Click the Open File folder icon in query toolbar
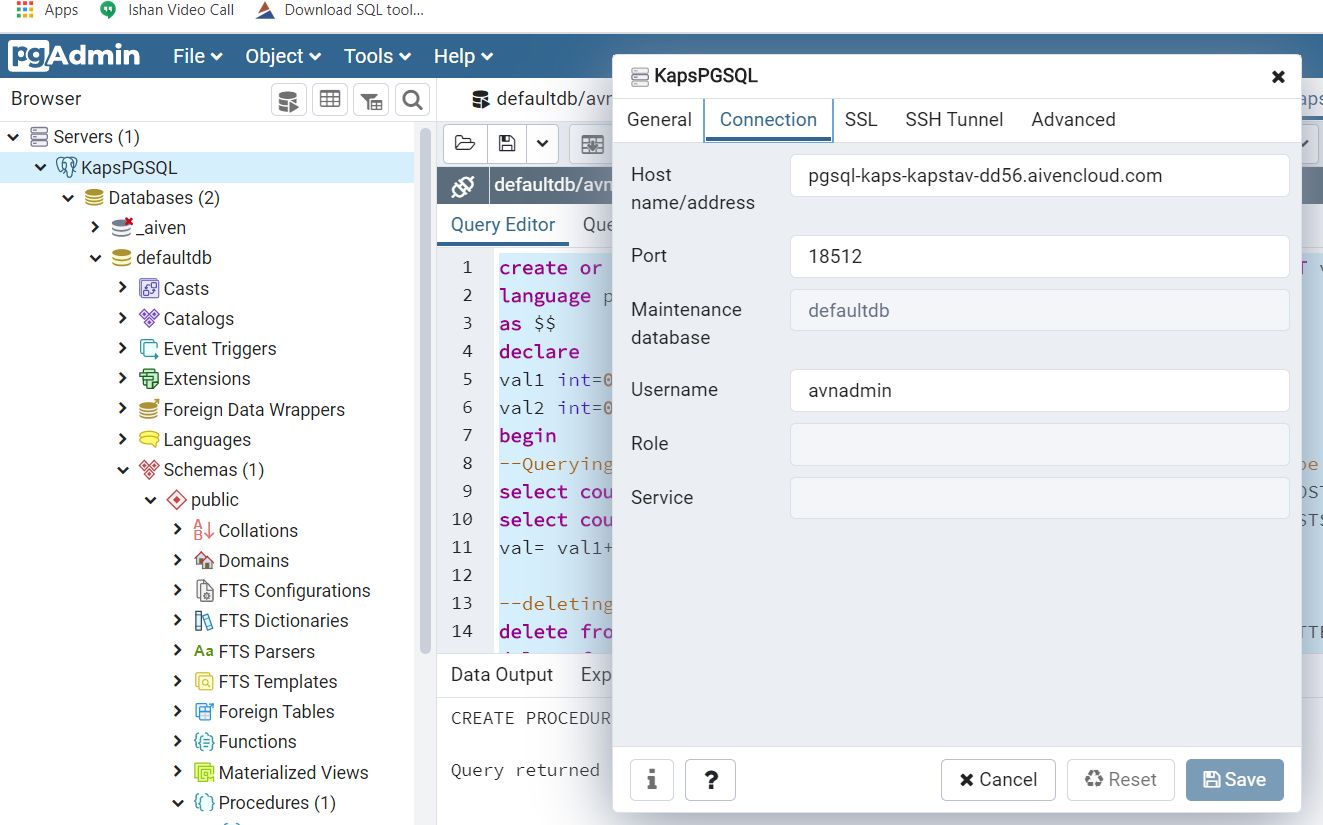The width and height of the screenshot is (1323, 825). [465, 144]
